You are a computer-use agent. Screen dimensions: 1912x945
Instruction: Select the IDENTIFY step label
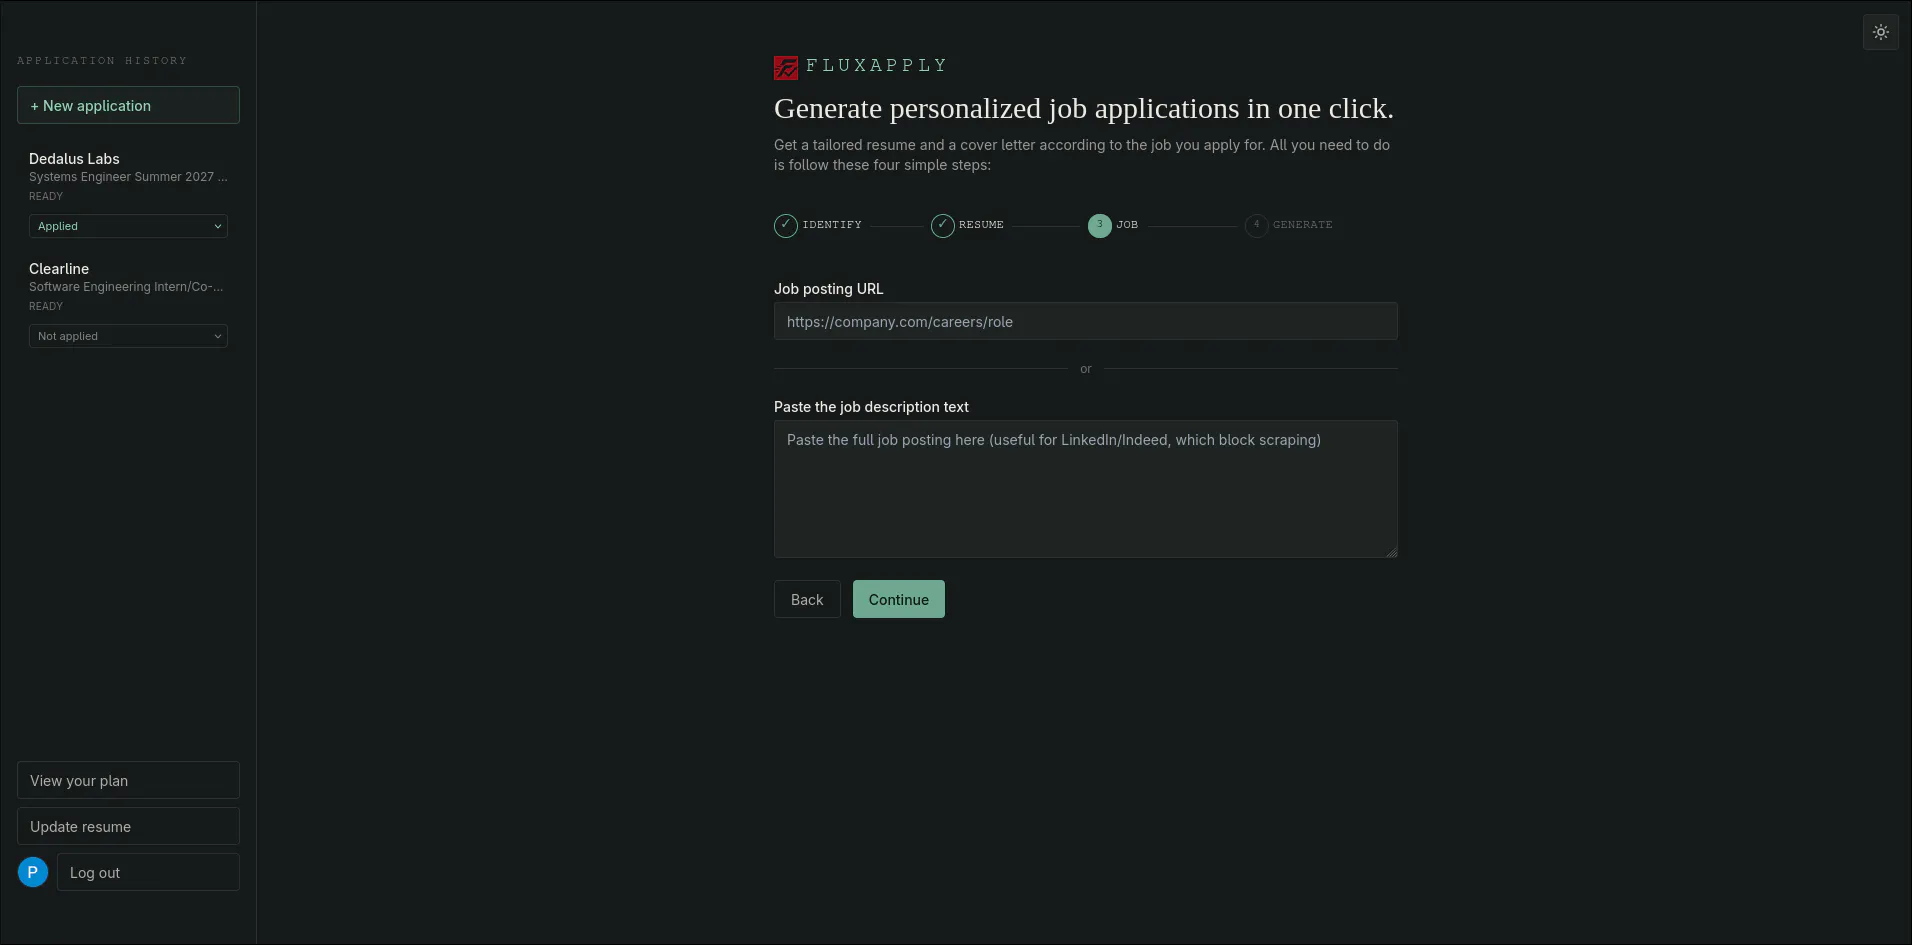point(832,225)
